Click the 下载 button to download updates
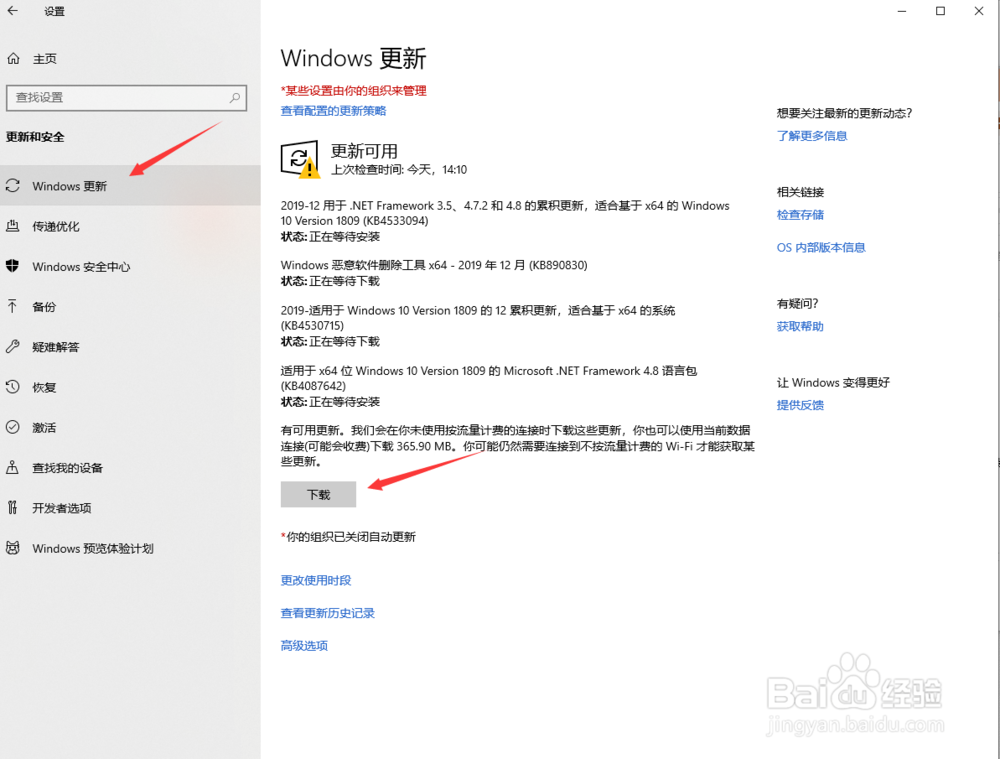 (318, 494)
